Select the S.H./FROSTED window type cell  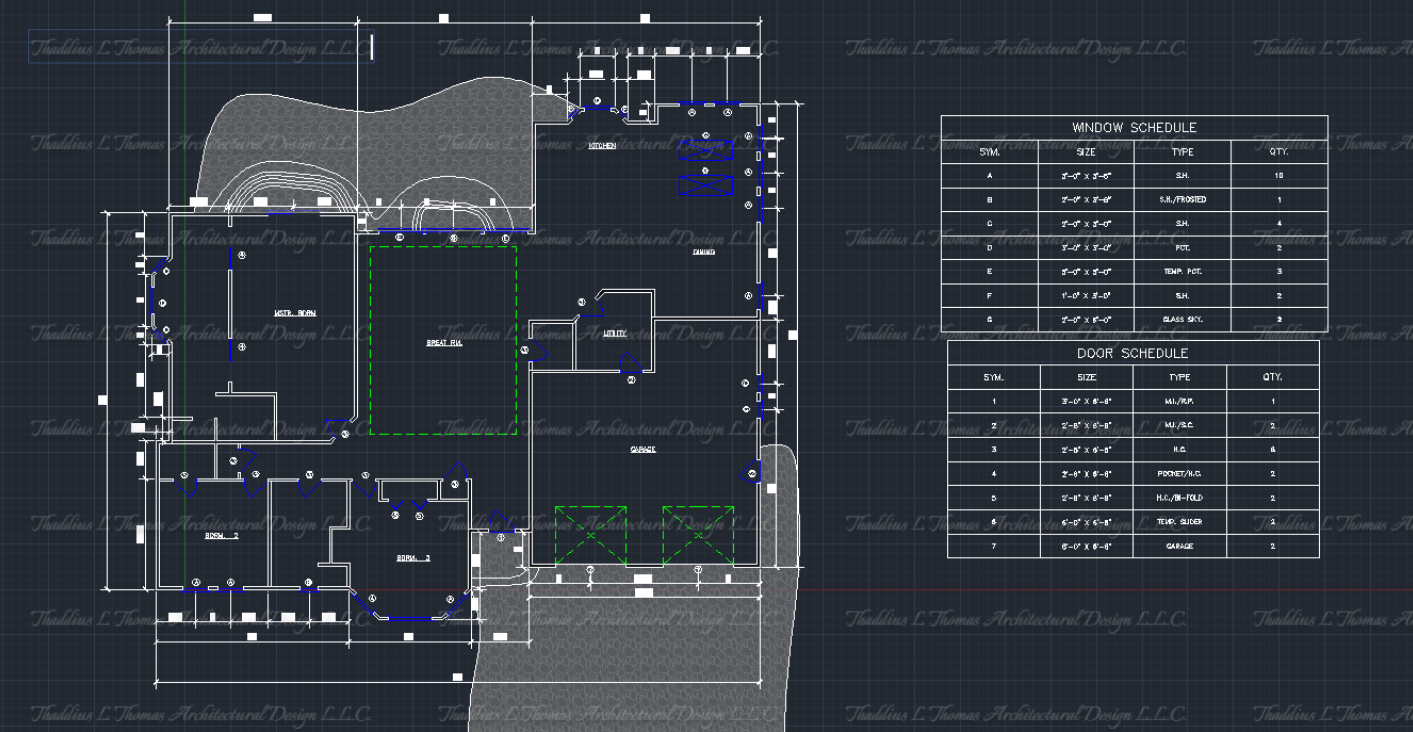pyautogui.click(x=1183, y=200)
